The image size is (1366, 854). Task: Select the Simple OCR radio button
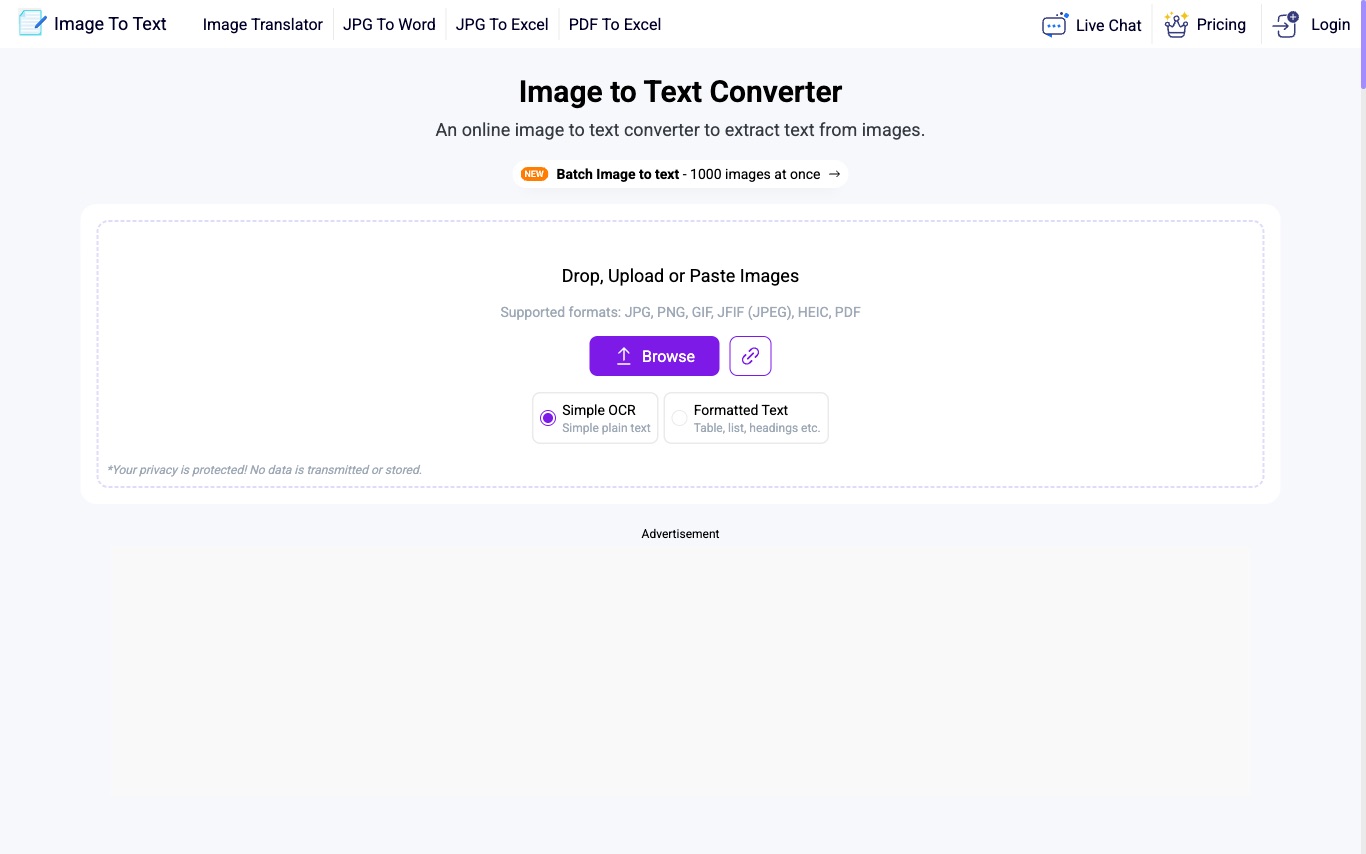(548, 418)
